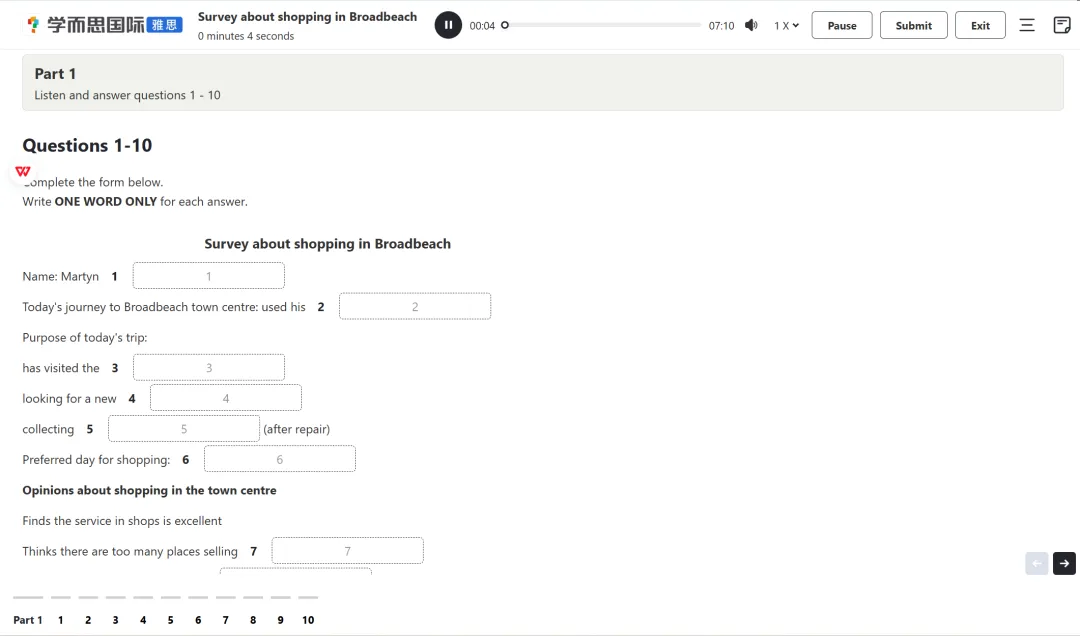Screen dimensions: 1080x636
Task: Select the Part 1 navigation tab
Action: click(x=28, y=620)
